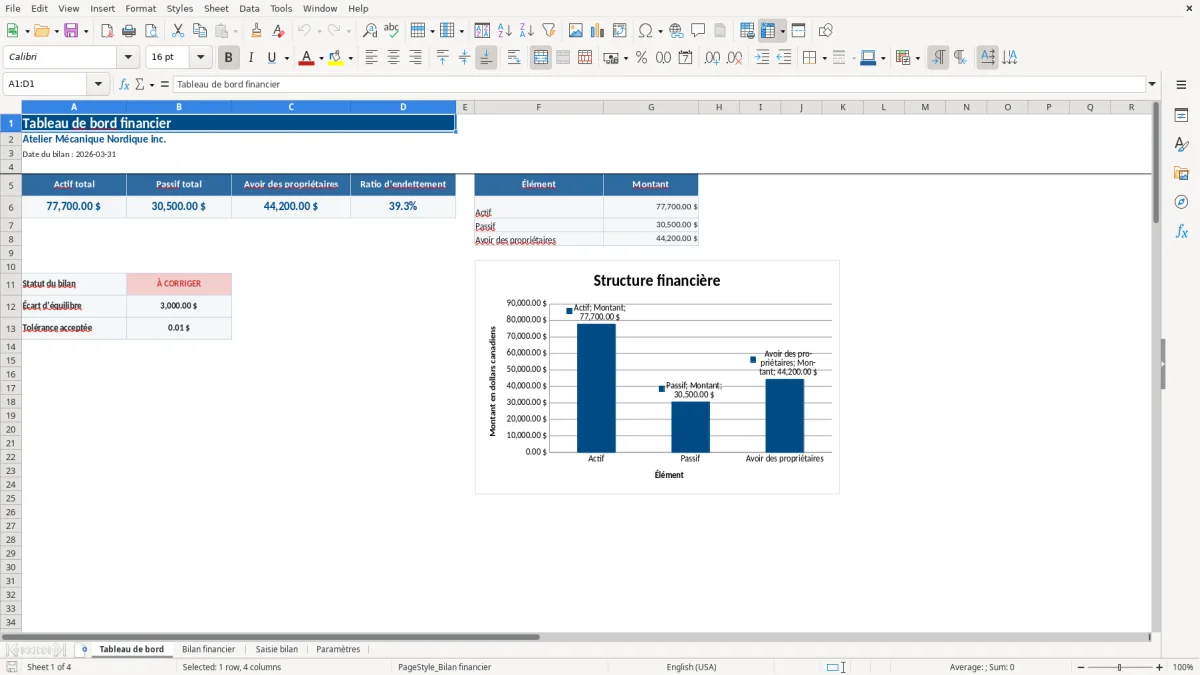This screenshot has width=1200, height=675.
Task: Align cell content to bottom
Action: pos(486,58)
